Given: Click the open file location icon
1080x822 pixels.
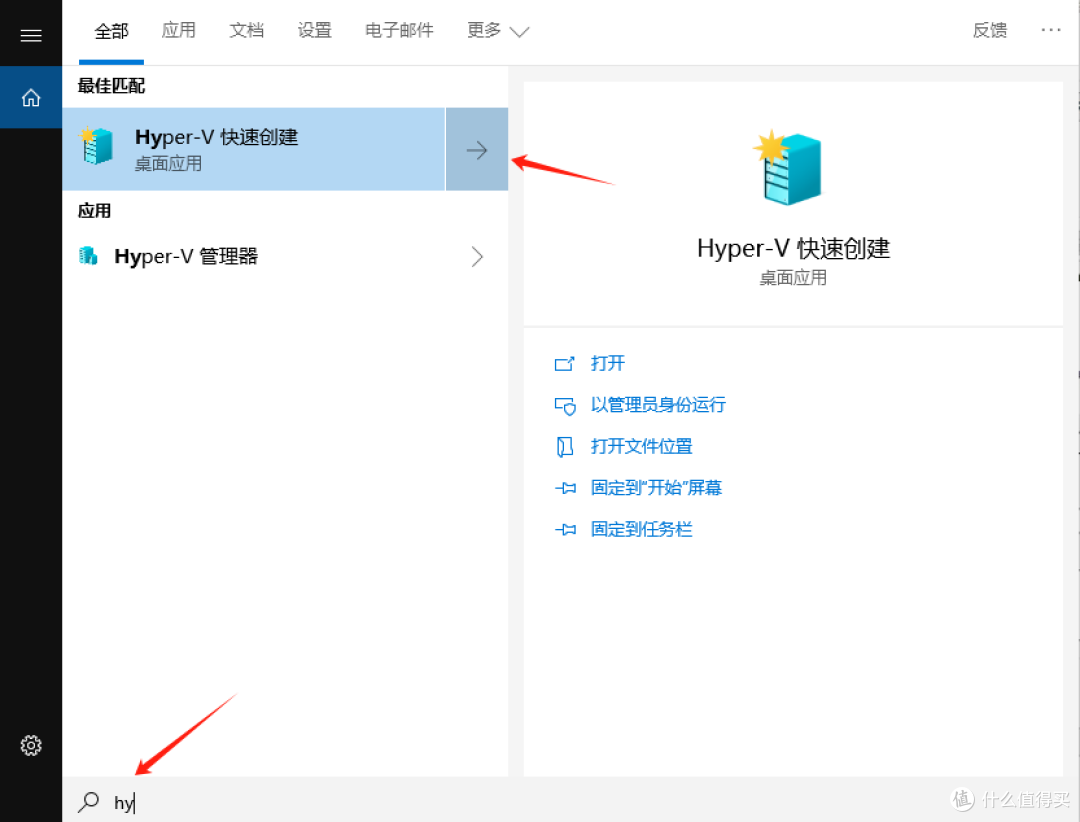Looking at the screenshot, I should point(565,446).
